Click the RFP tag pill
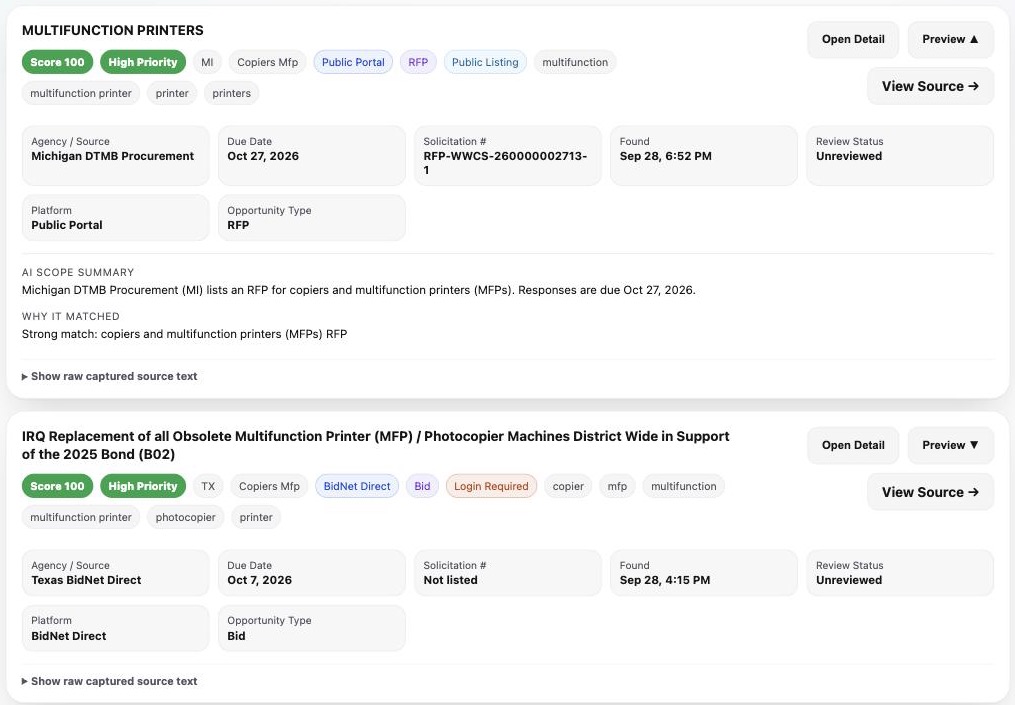This screenshot has width=1015, height=705. pyautogui.click(x=418, y=62)
